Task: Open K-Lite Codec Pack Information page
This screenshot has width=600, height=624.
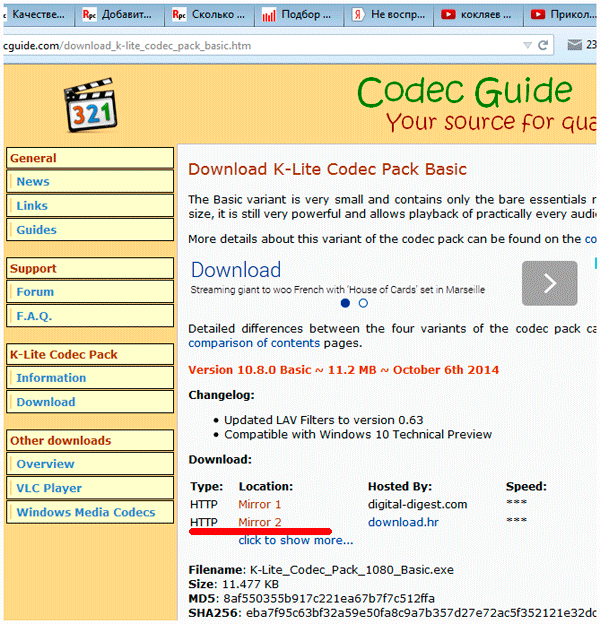Action: pyautogui.click(x=90, y=378)
